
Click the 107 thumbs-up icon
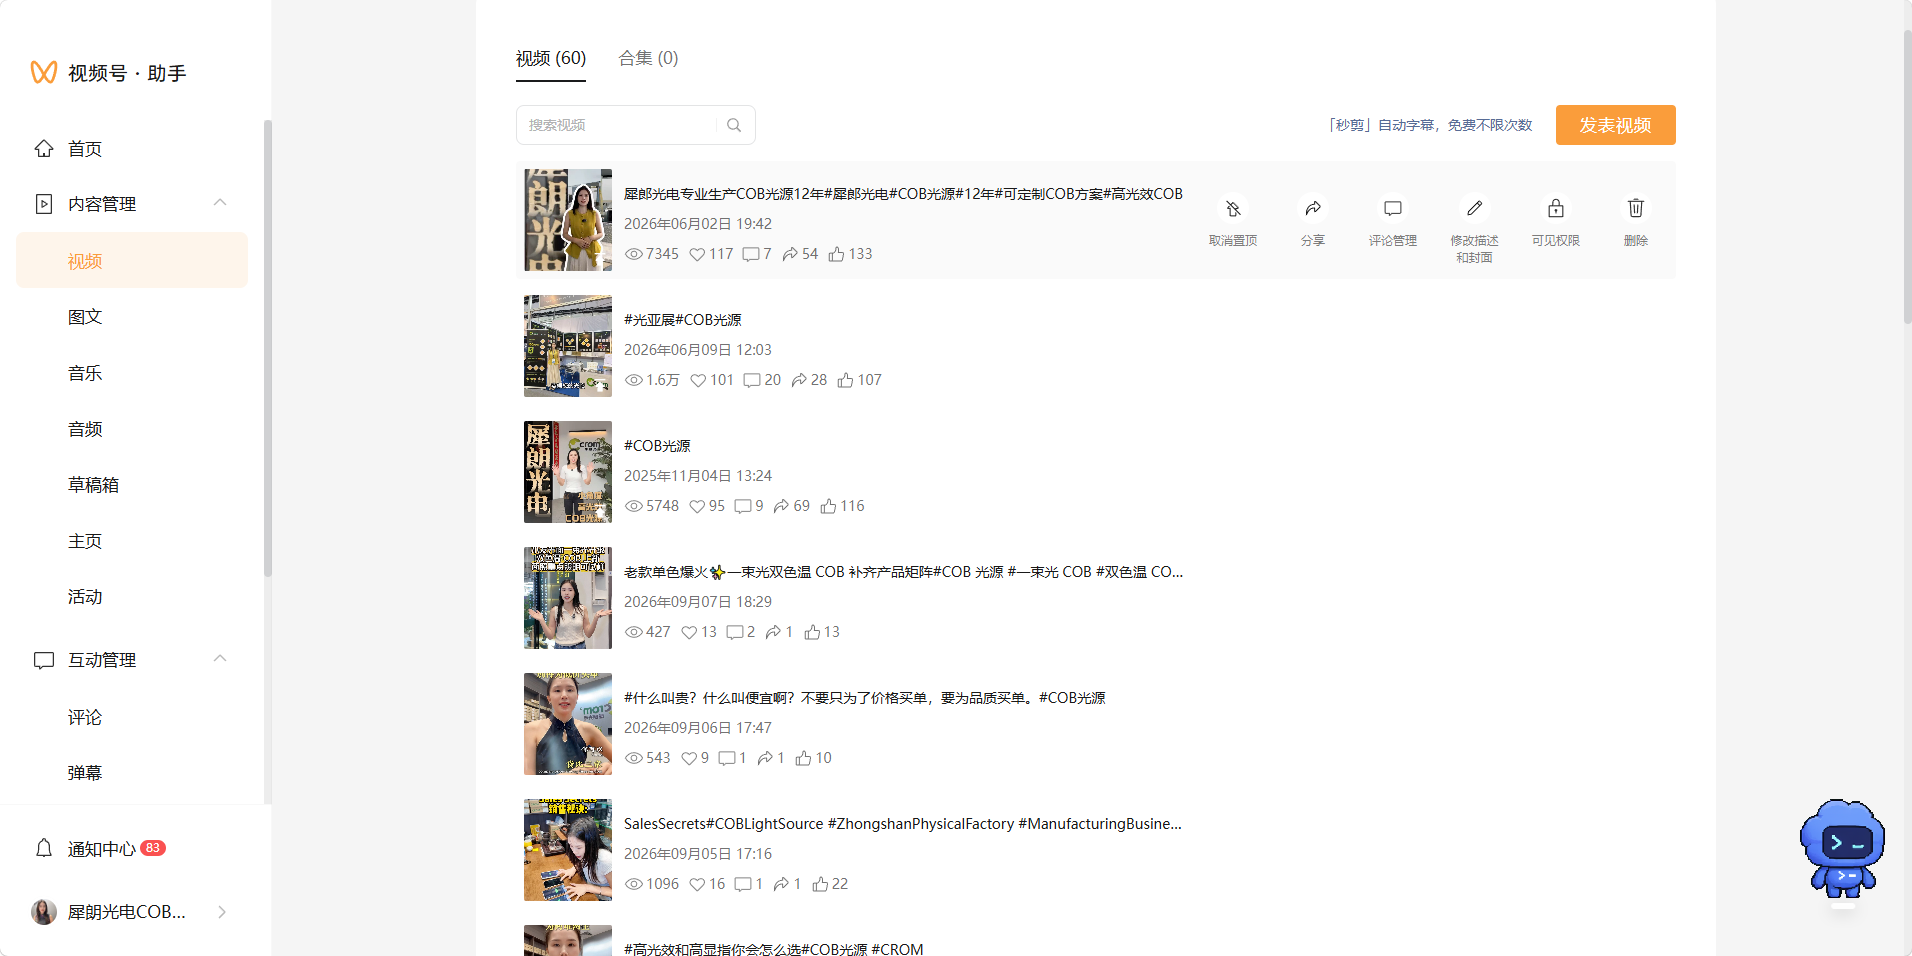tap(846, 380)
